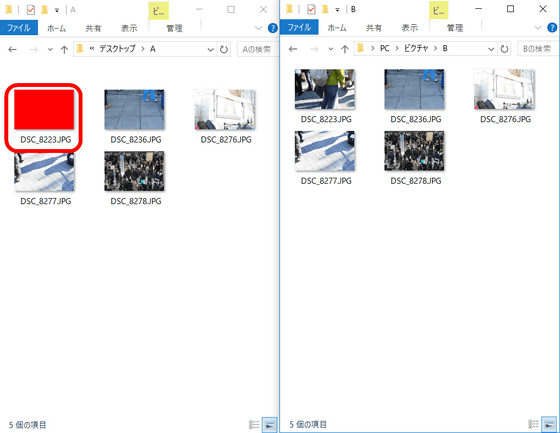Open recent locations dropdown in window B
Screen dimensions: 560x433
[x=331, y=49]
